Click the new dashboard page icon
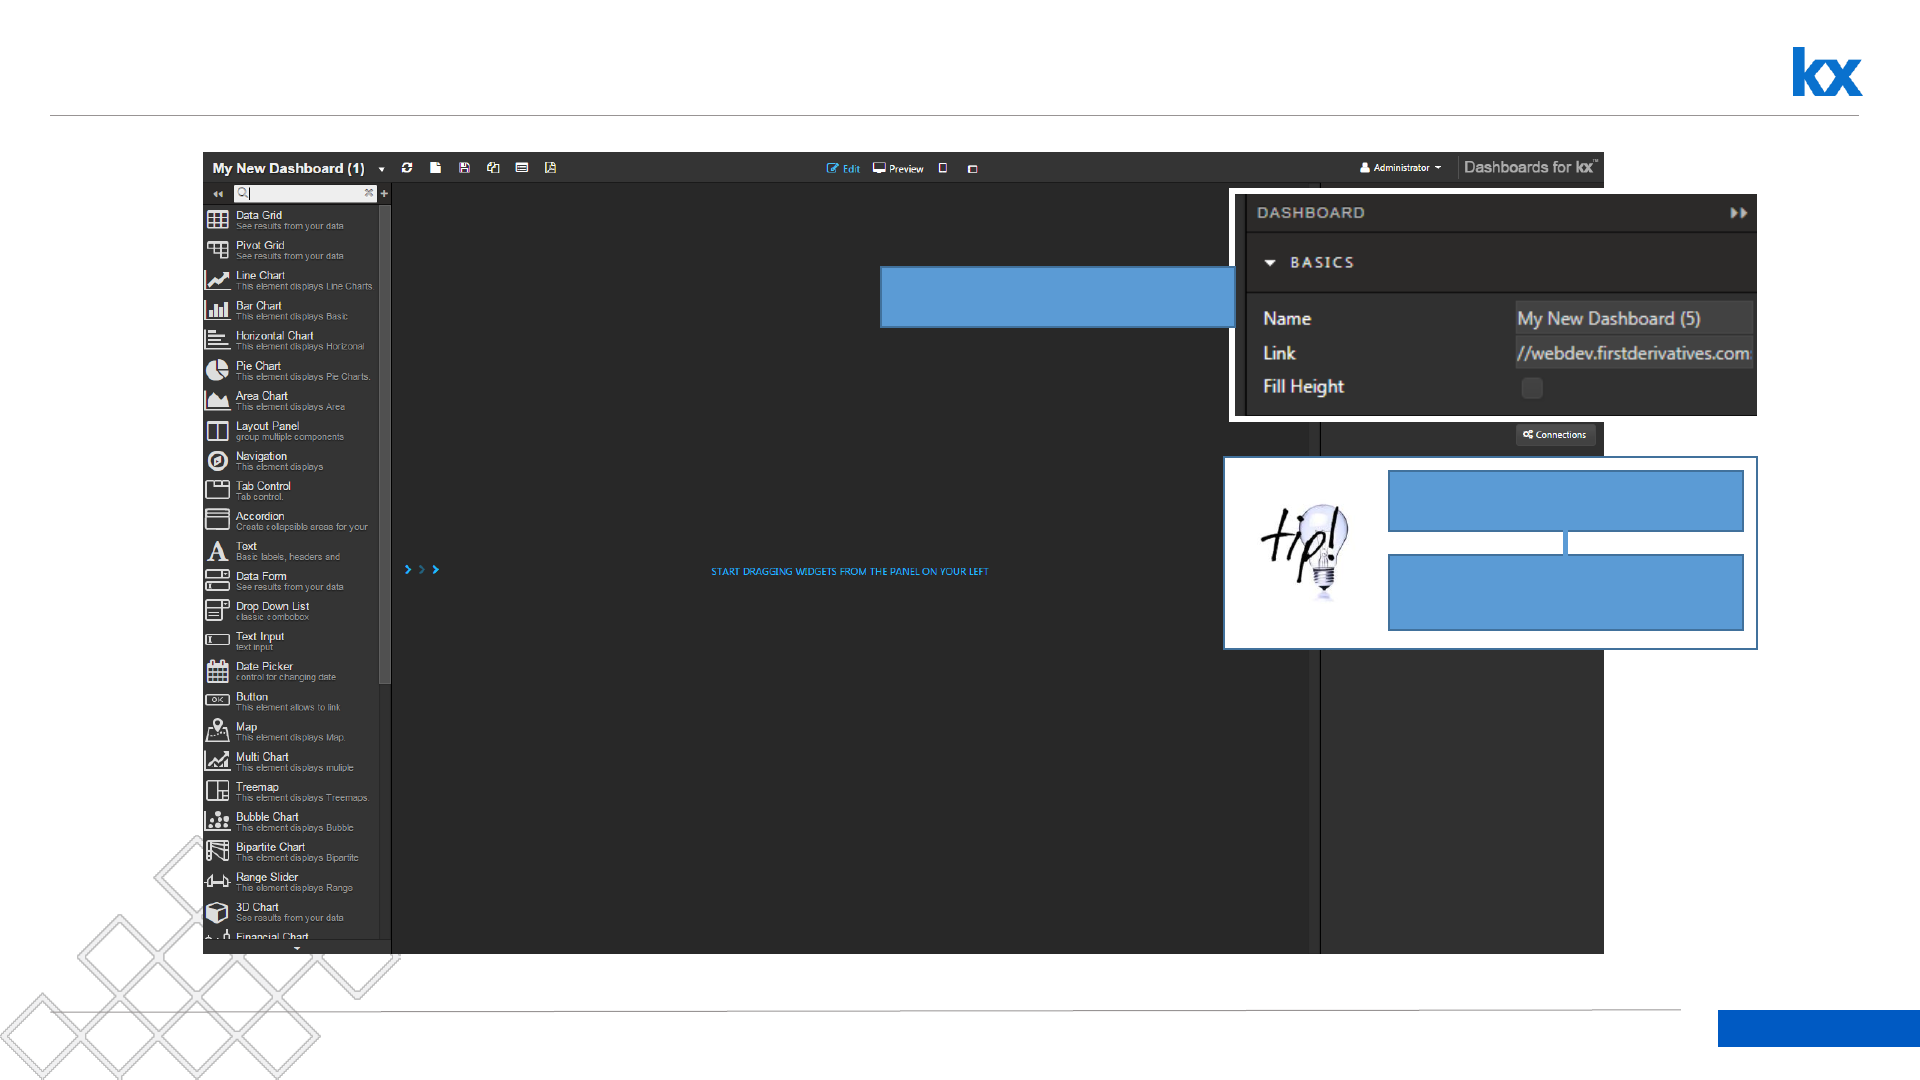Image resolution: width=1920 pixels, height=1080 pixels. pyautogui.click(x=435, y=168)
